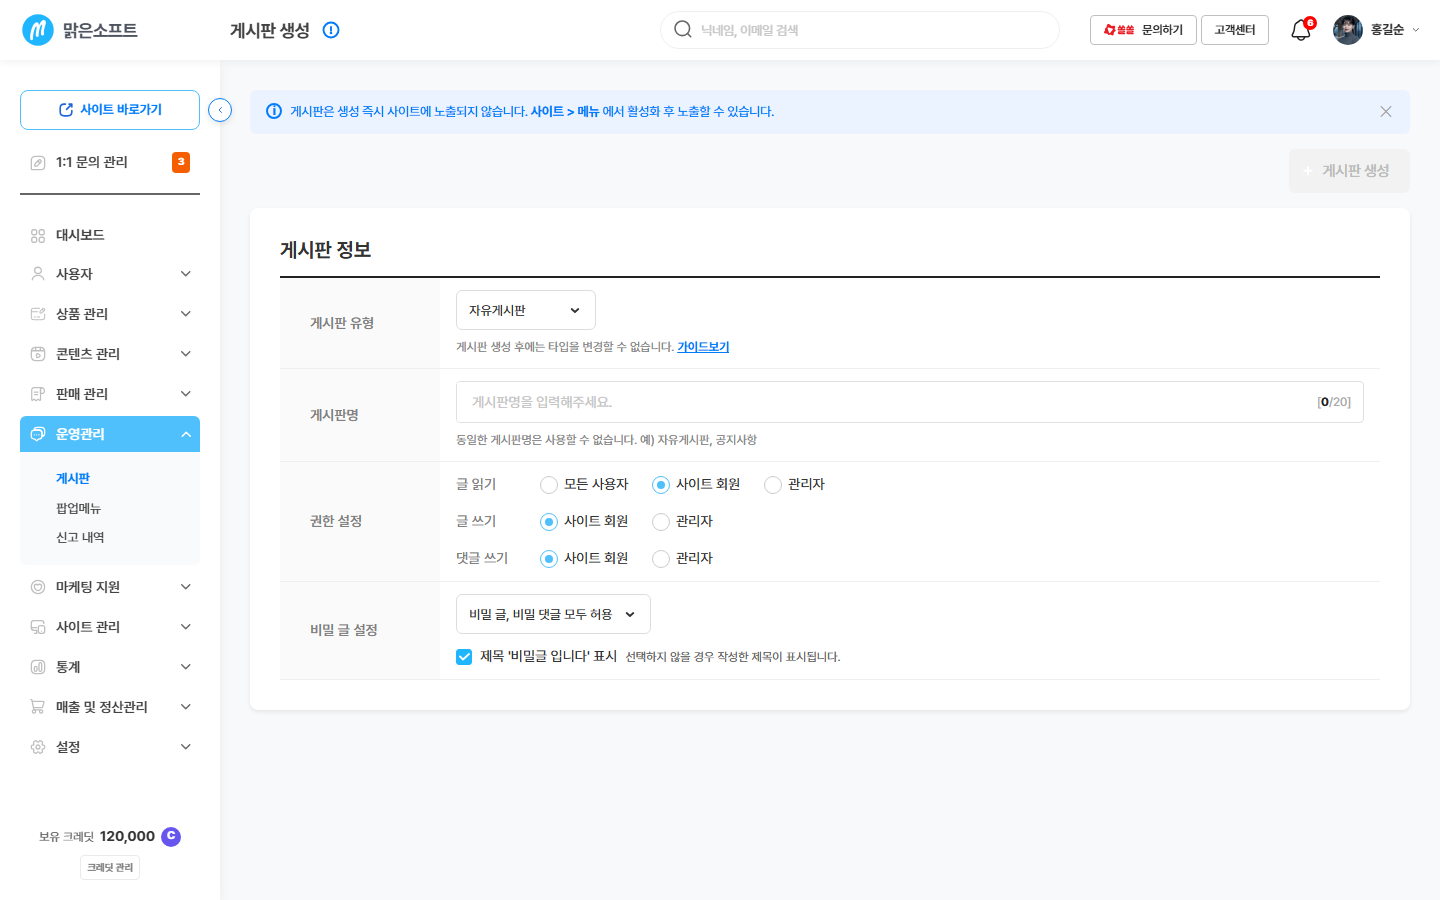Open the 가이드보기 link

coord(703,347)
